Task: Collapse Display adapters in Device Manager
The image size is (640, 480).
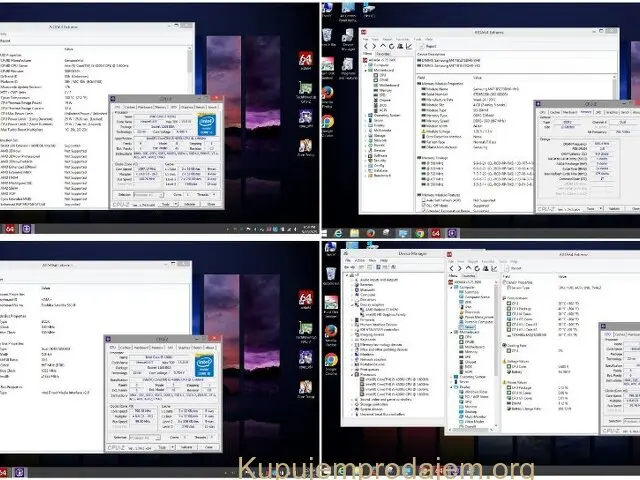Action: point(350,306)
